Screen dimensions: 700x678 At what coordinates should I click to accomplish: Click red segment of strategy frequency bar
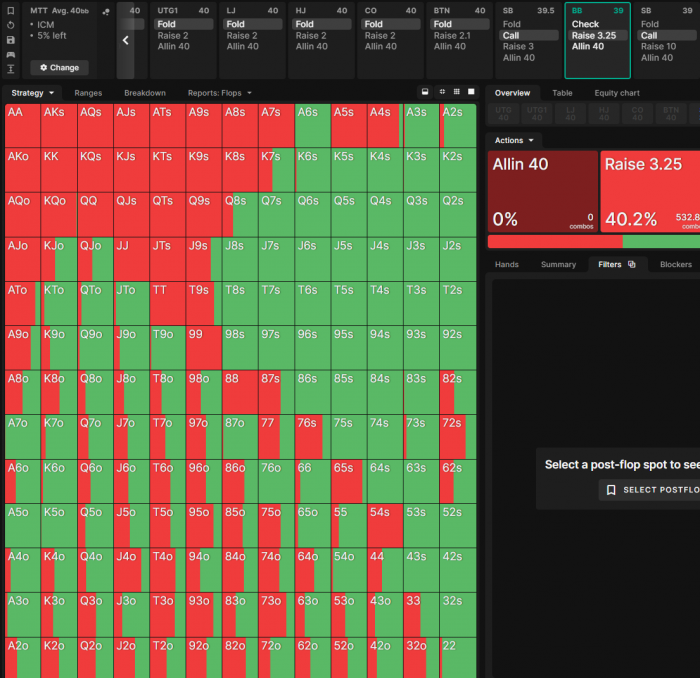555,241
